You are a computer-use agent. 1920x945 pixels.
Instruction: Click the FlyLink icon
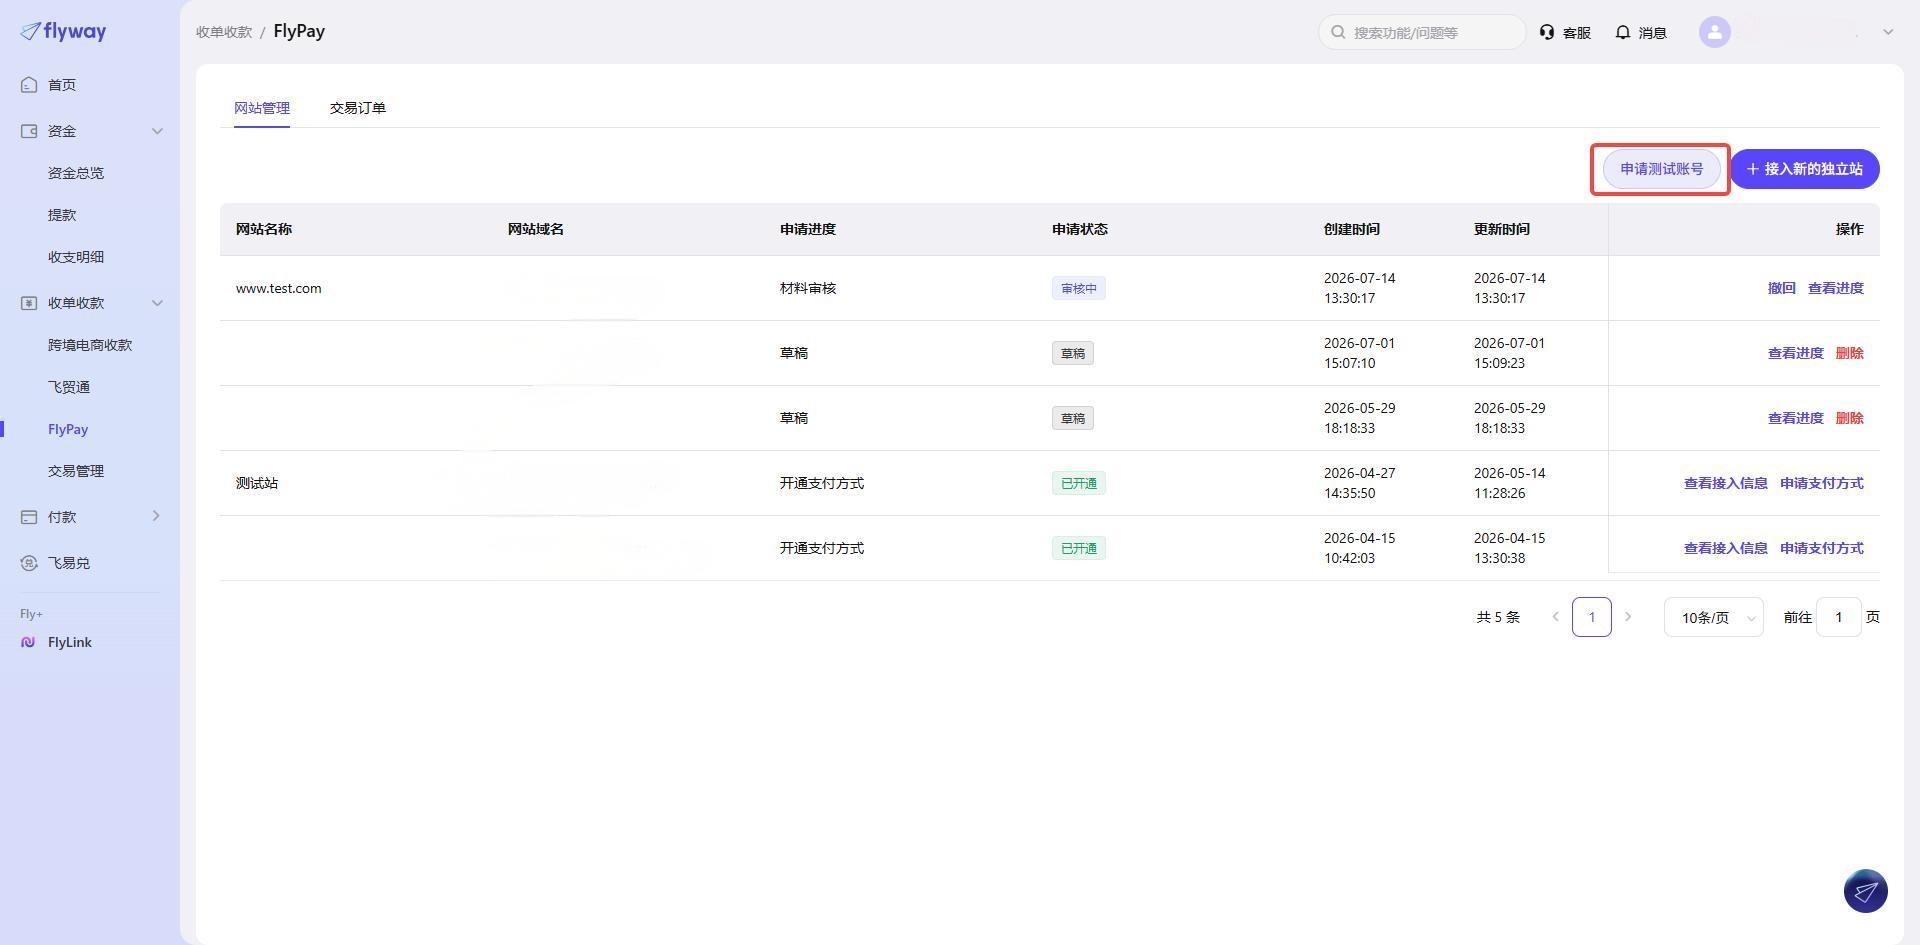pyautogui.click(x=28, y=642)
